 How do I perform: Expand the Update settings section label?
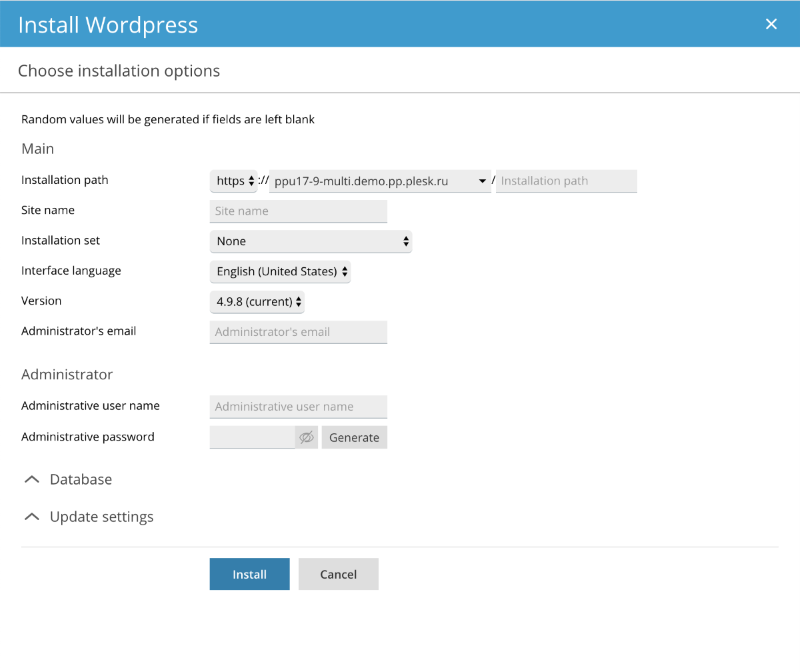coord(101,517)
